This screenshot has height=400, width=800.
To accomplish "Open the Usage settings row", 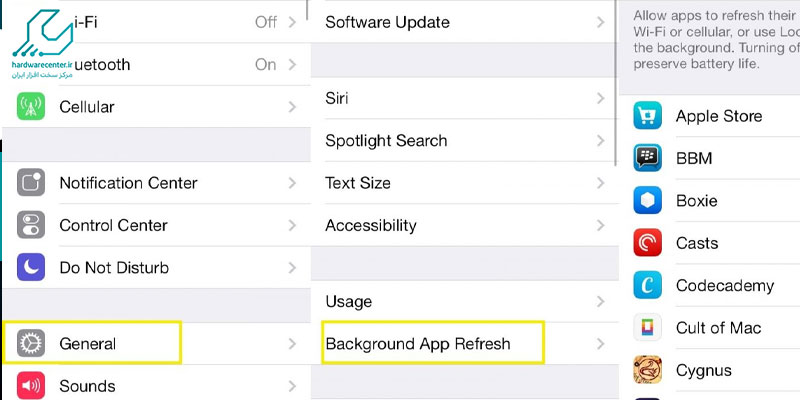I will coord(348,301).
